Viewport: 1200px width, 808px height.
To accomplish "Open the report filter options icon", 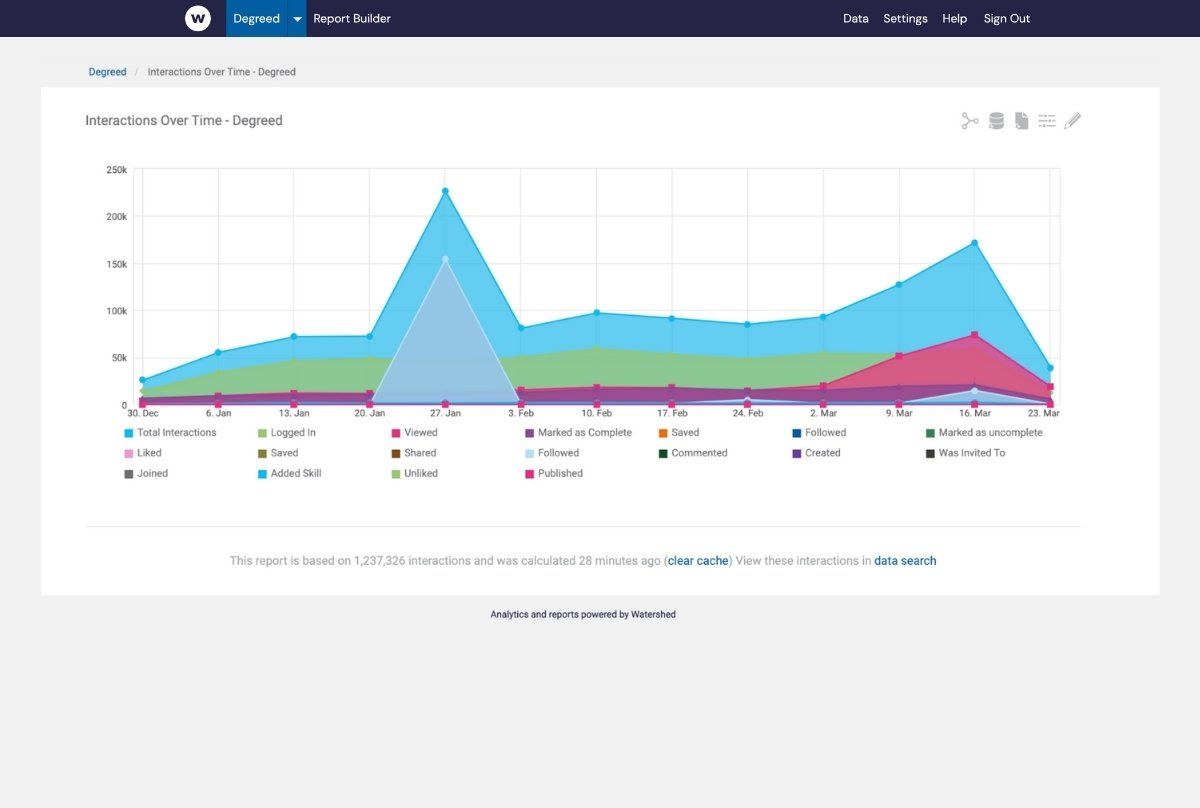I will pyautogui.click(x=1047, y=120).
